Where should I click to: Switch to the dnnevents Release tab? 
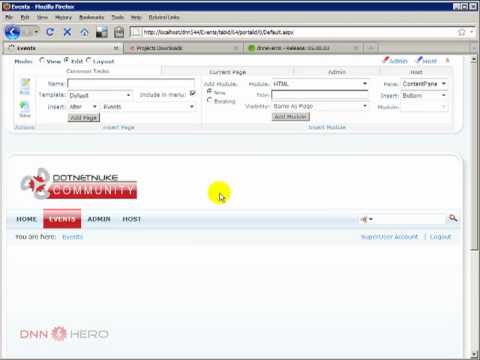(x=303, y=48)
